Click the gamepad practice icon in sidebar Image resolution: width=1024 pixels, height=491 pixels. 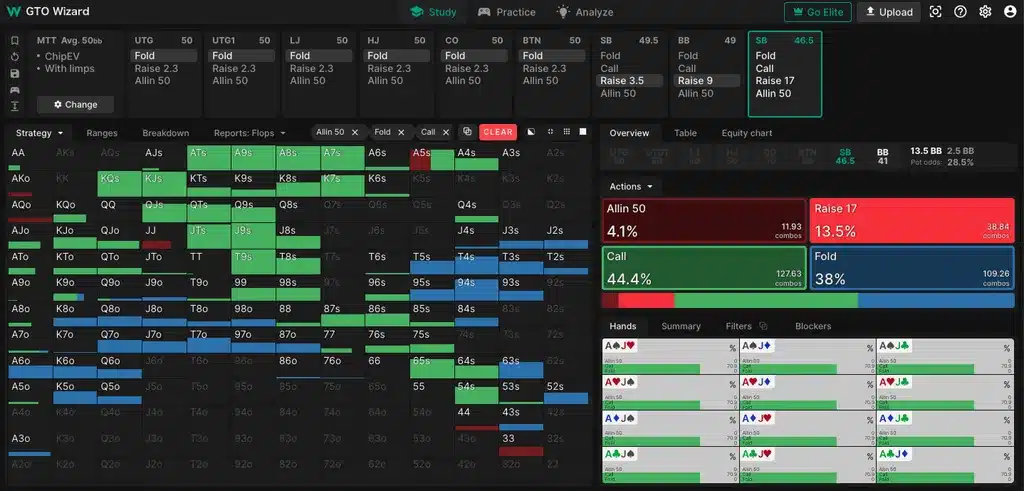tap(14, 89)
